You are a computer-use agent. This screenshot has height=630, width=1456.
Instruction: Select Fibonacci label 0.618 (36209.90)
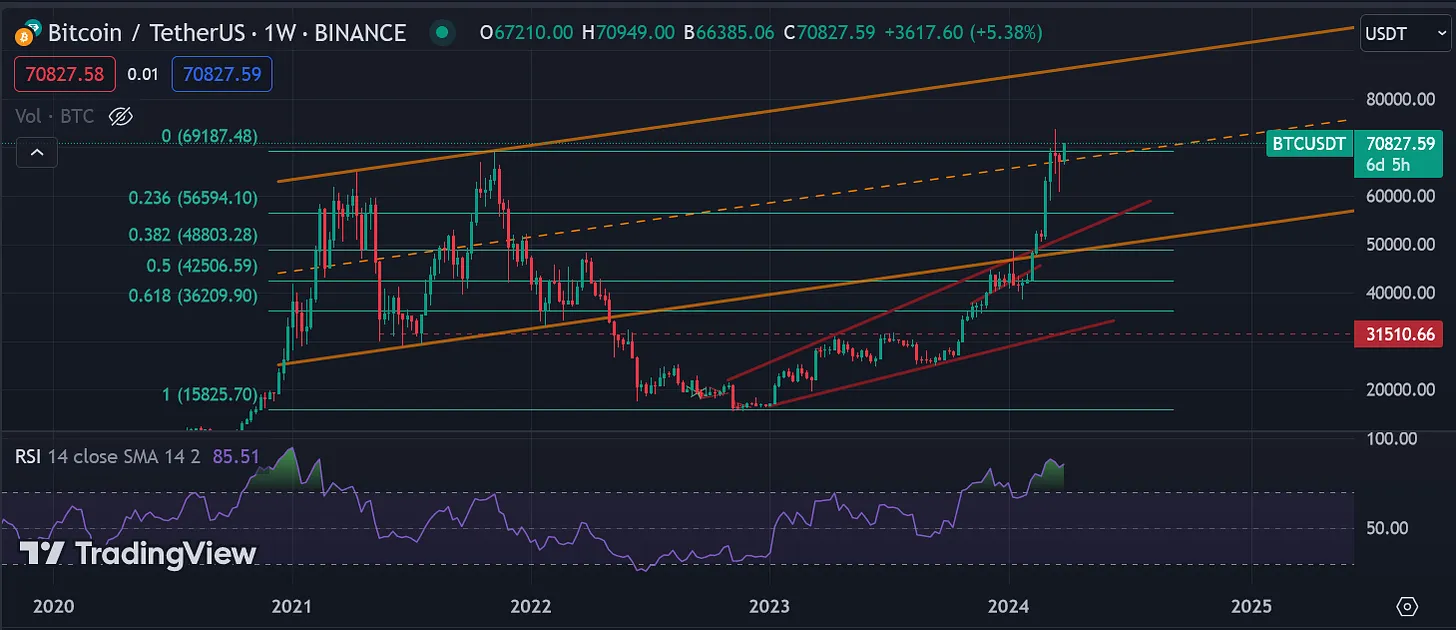[x=193, y=296]
